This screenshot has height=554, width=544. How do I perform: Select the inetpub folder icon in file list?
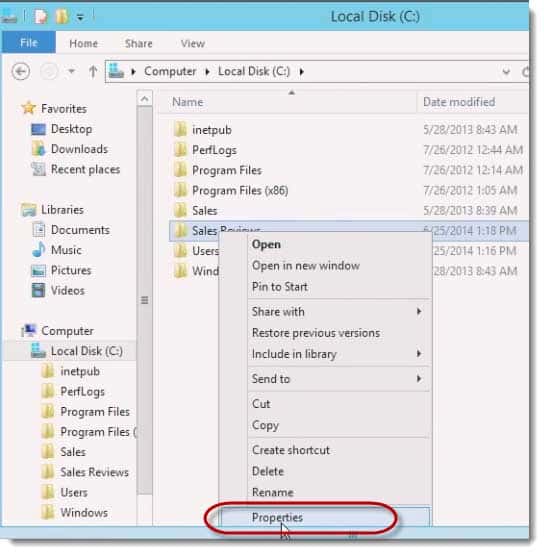click(x=181, y=130)
